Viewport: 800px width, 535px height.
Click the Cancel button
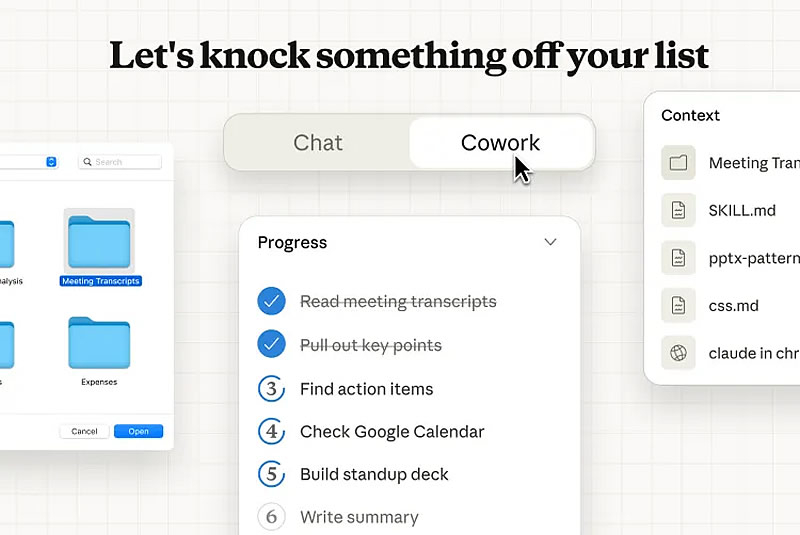coord(84,431)
